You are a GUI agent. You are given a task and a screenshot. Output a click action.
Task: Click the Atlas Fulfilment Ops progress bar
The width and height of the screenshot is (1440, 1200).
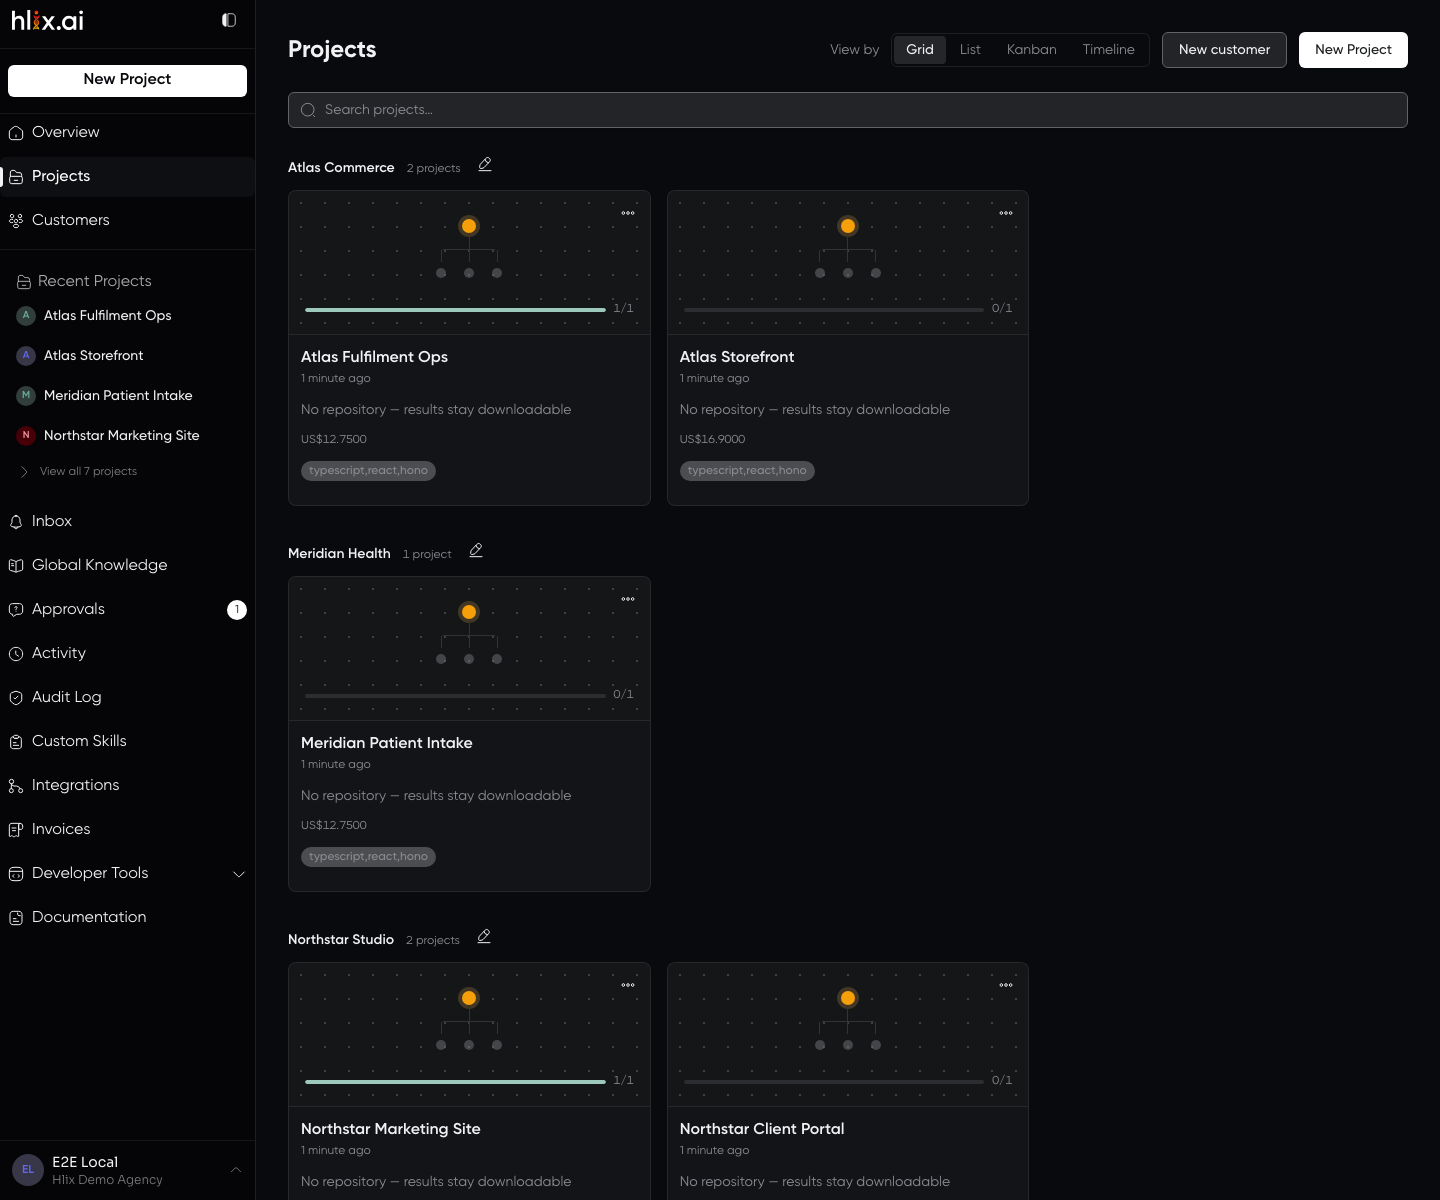click(x=455, y=310)
